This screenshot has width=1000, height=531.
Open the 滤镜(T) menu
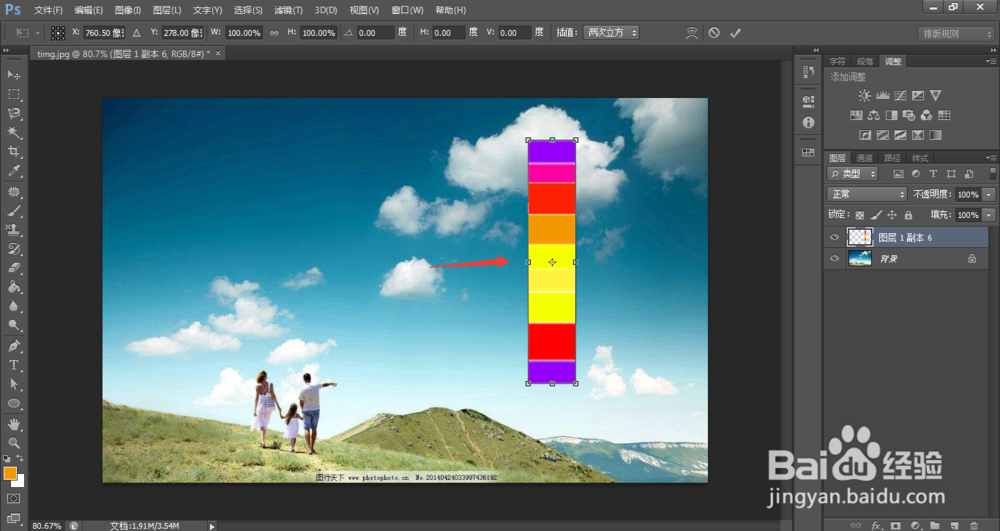click(x=288, y=10)
